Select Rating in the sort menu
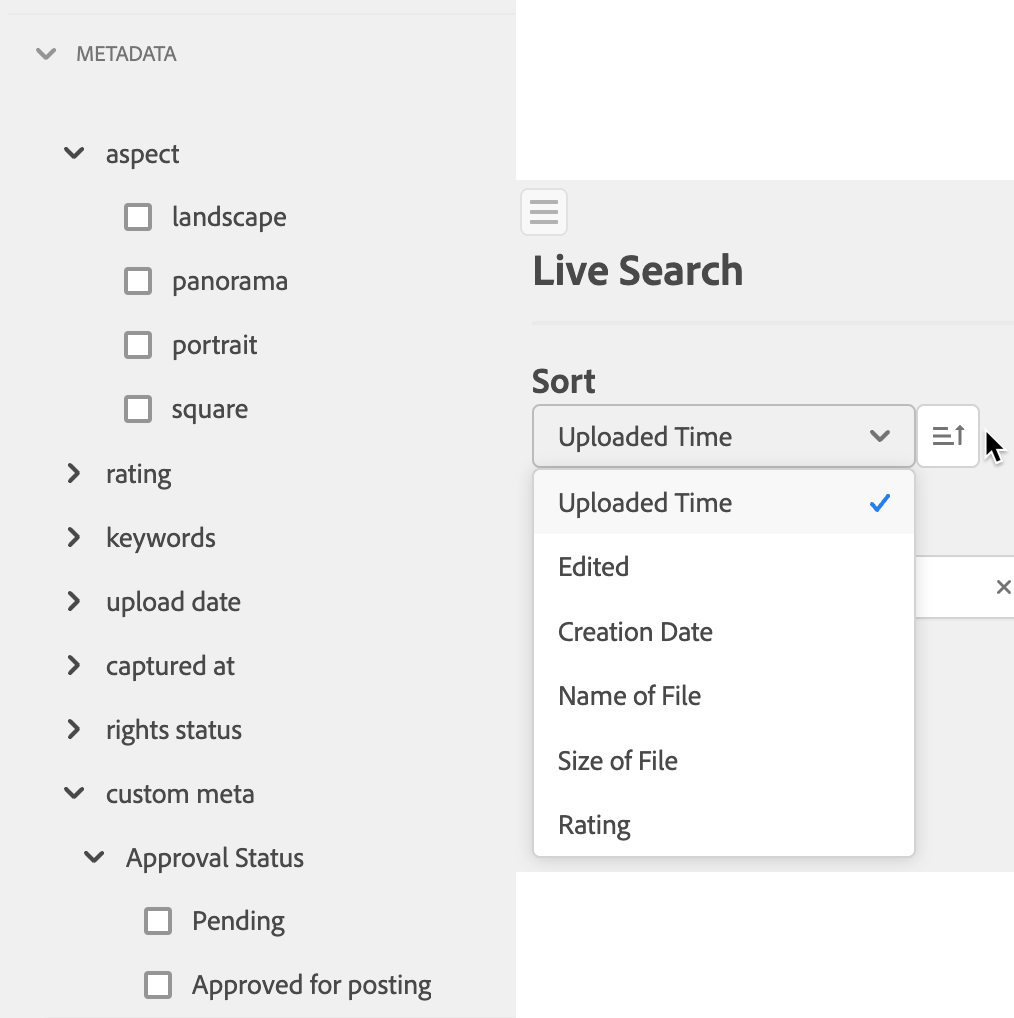The height and width of the screenshot is (1018, 1014). coord(594,825)
